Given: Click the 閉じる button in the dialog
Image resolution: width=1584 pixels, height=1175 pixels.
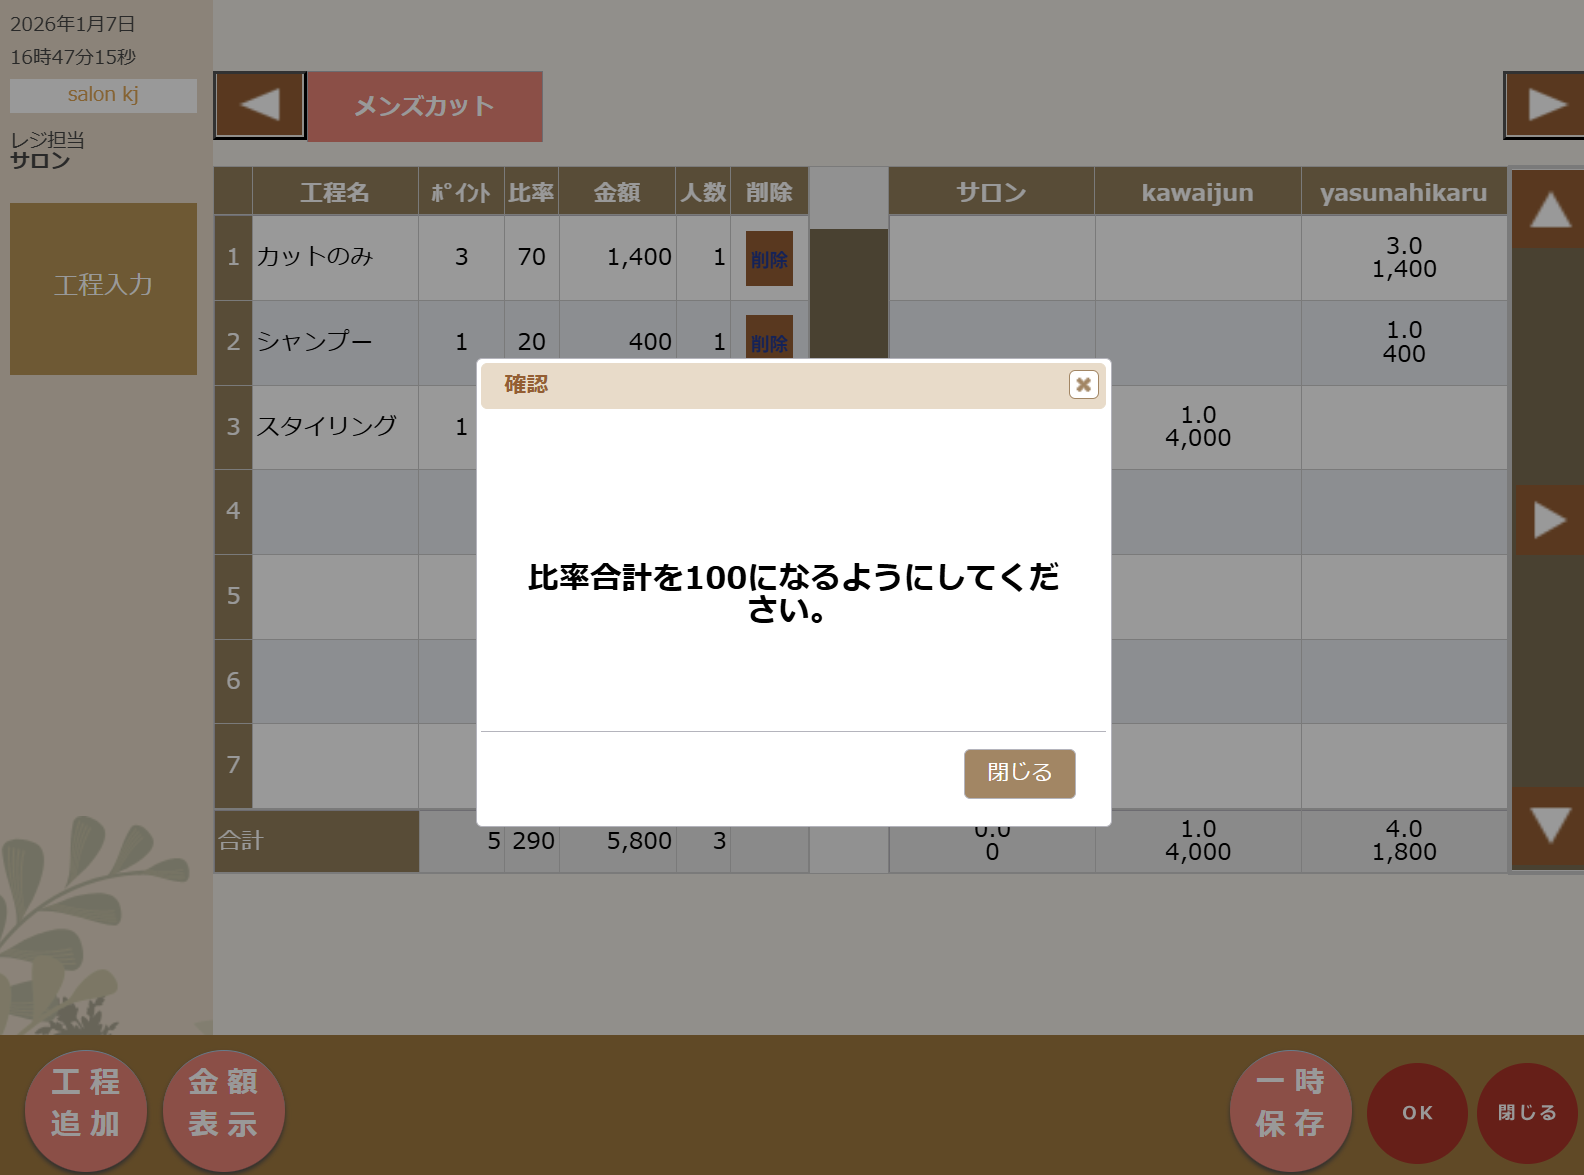Looking at the screenshot, I should (1019, 773).
